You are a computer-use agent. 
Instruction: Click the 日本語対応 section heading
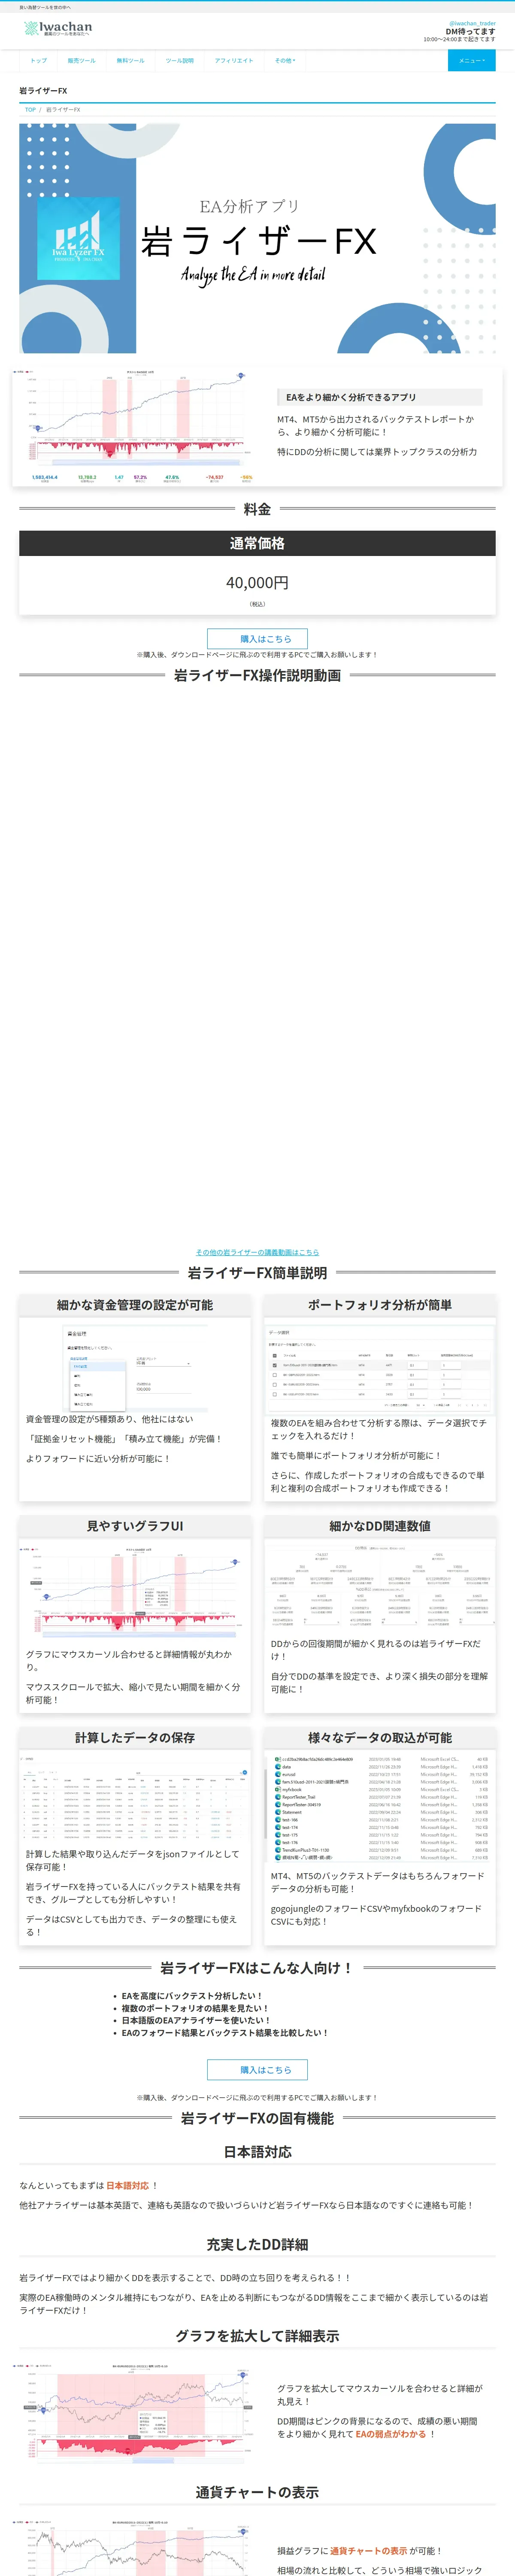click(257, 2151)
